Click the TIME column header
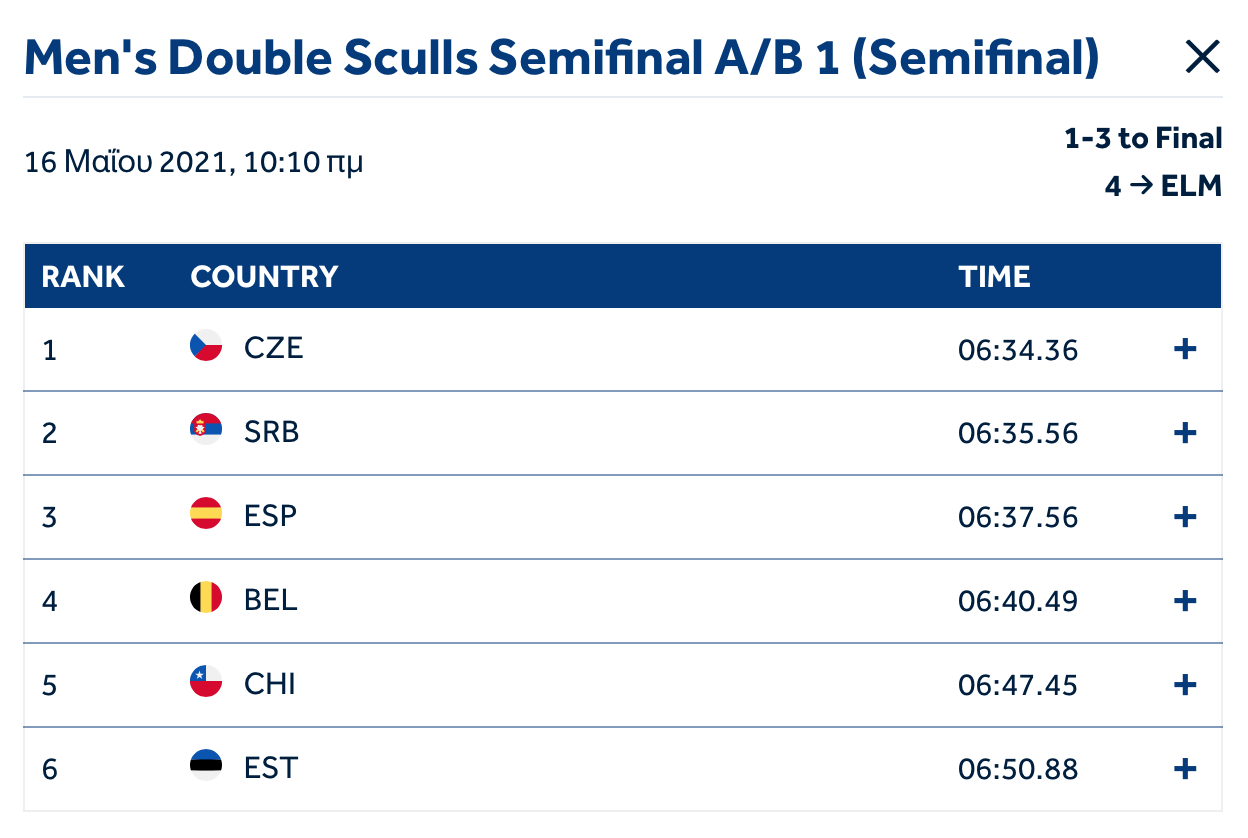The height and width of the screenshot is (838, 1248). (x=994, y=277)
